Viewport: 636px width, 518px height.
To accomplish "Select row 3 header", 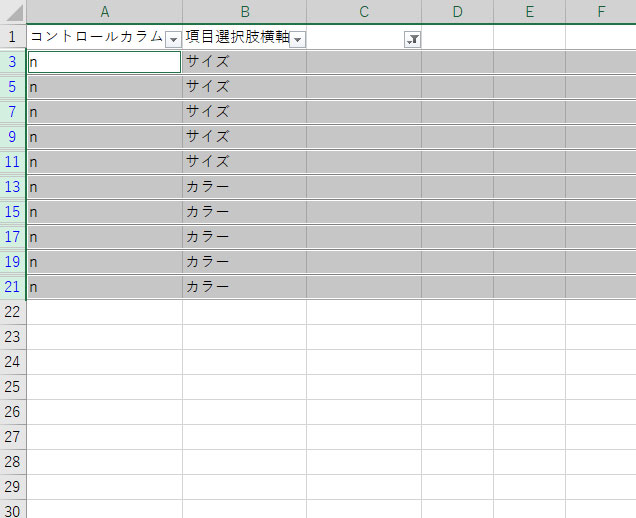I will (x=12, y=62).
